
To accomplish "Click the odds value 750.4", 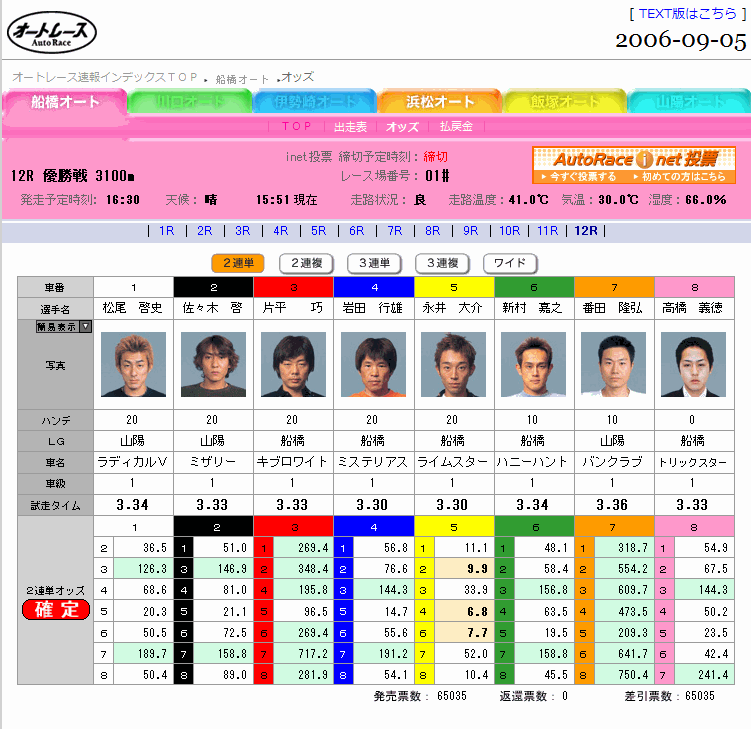I will (633, 675).
